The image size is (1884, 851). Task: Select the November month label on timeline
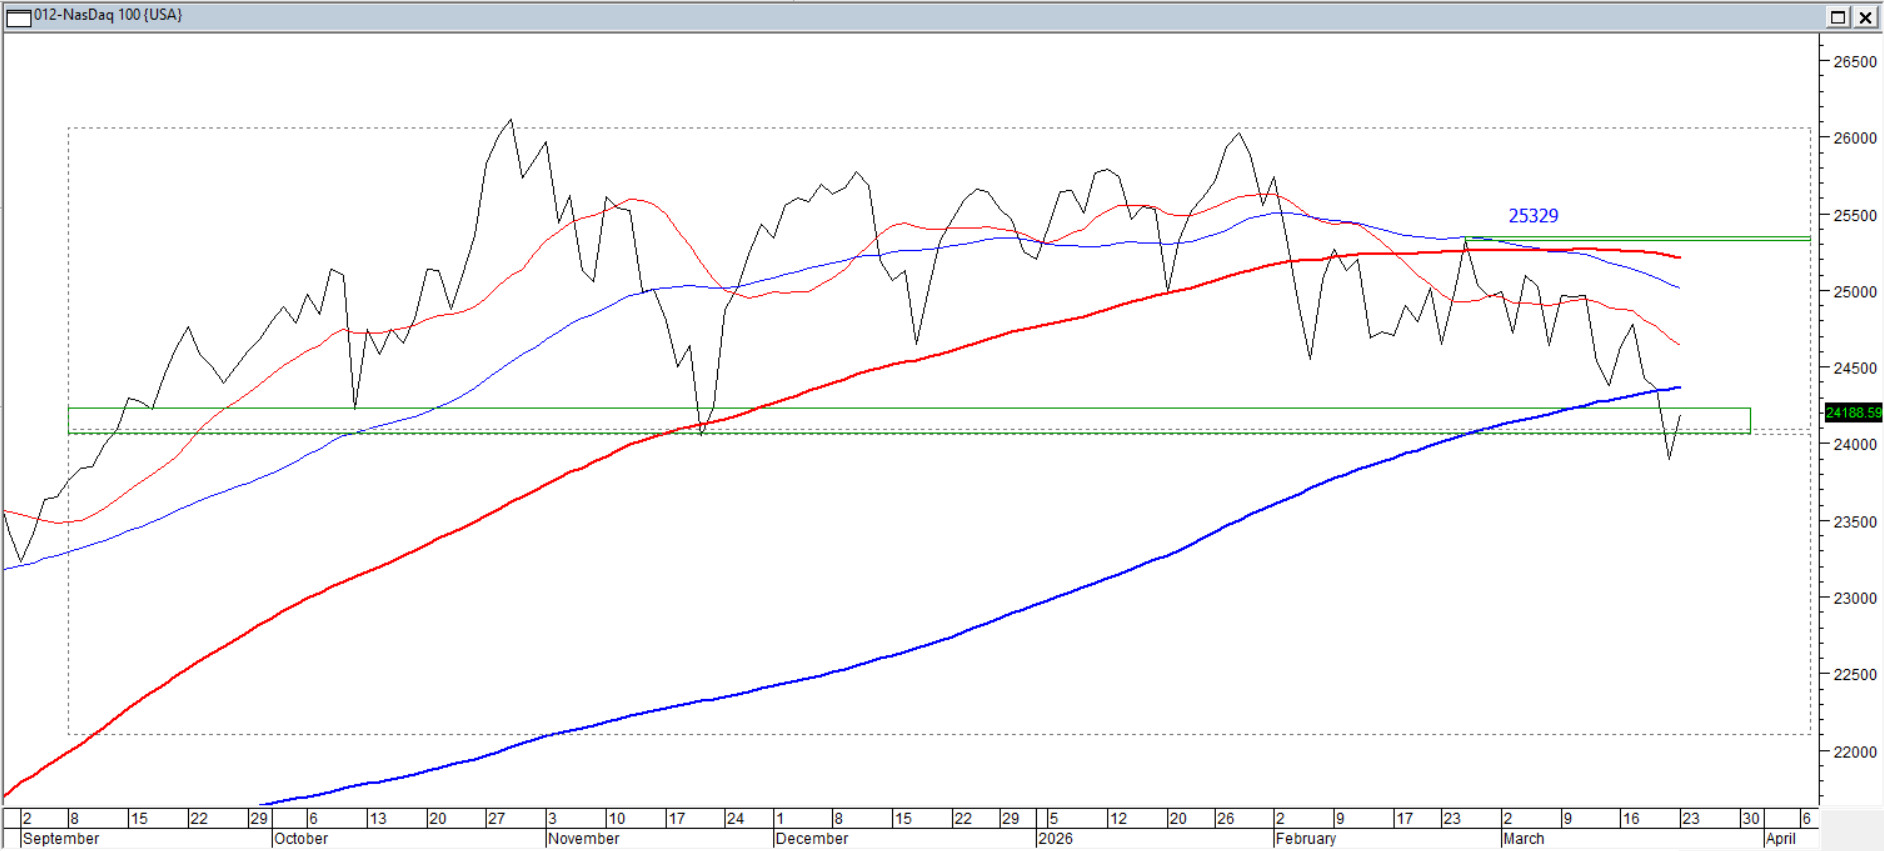(x=584, y=839)
